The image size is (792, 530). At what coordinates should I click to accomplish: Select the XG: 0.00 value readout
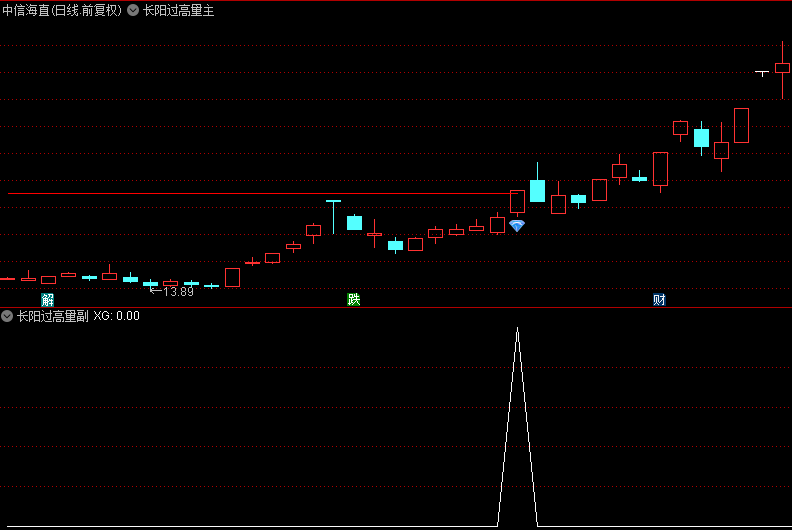point(116,316)
